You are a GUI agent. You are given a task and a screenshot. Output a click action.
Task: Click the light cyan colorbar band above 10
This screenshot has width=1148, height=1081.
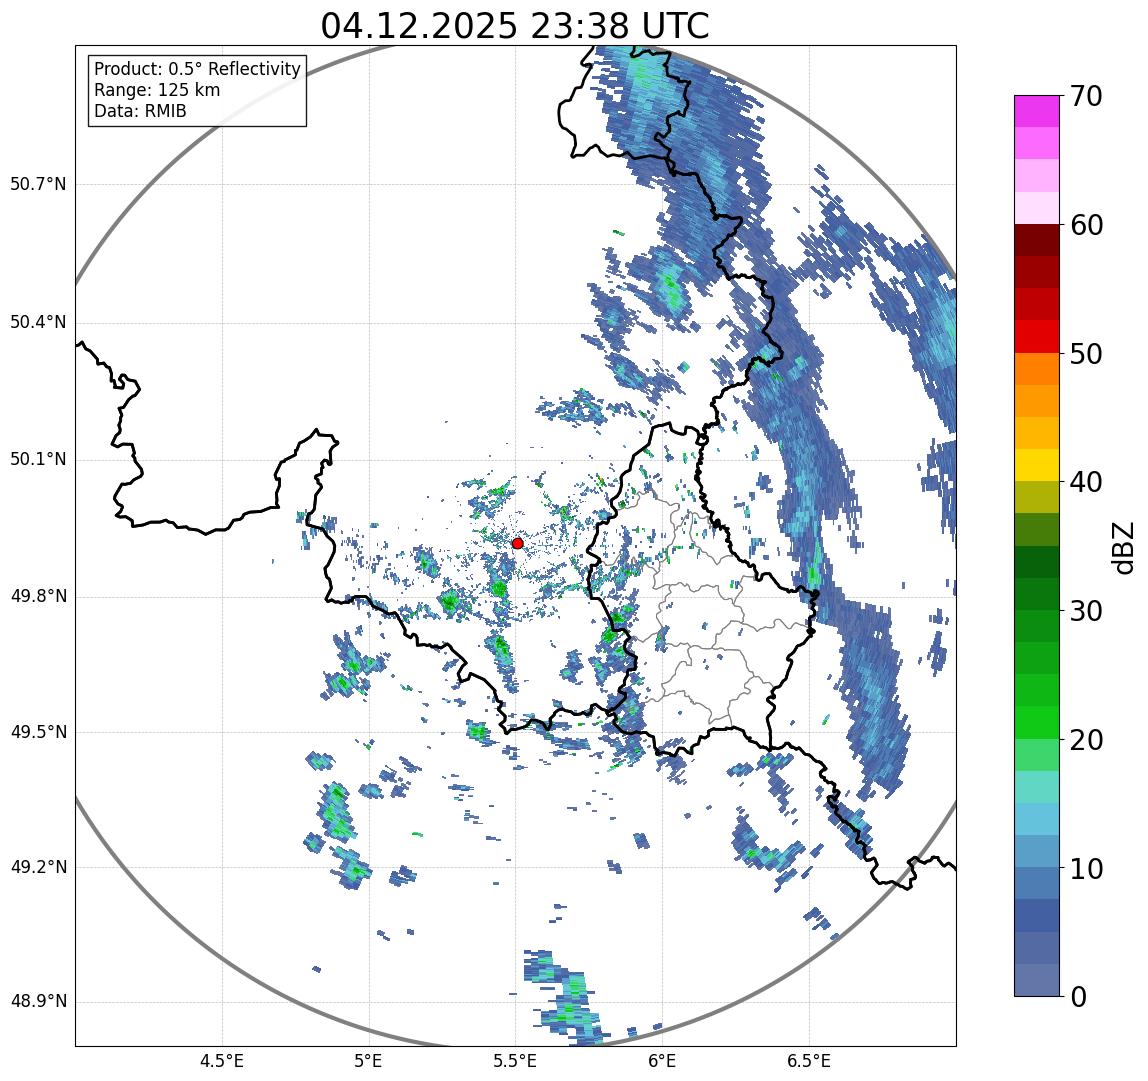(1037, 820)
